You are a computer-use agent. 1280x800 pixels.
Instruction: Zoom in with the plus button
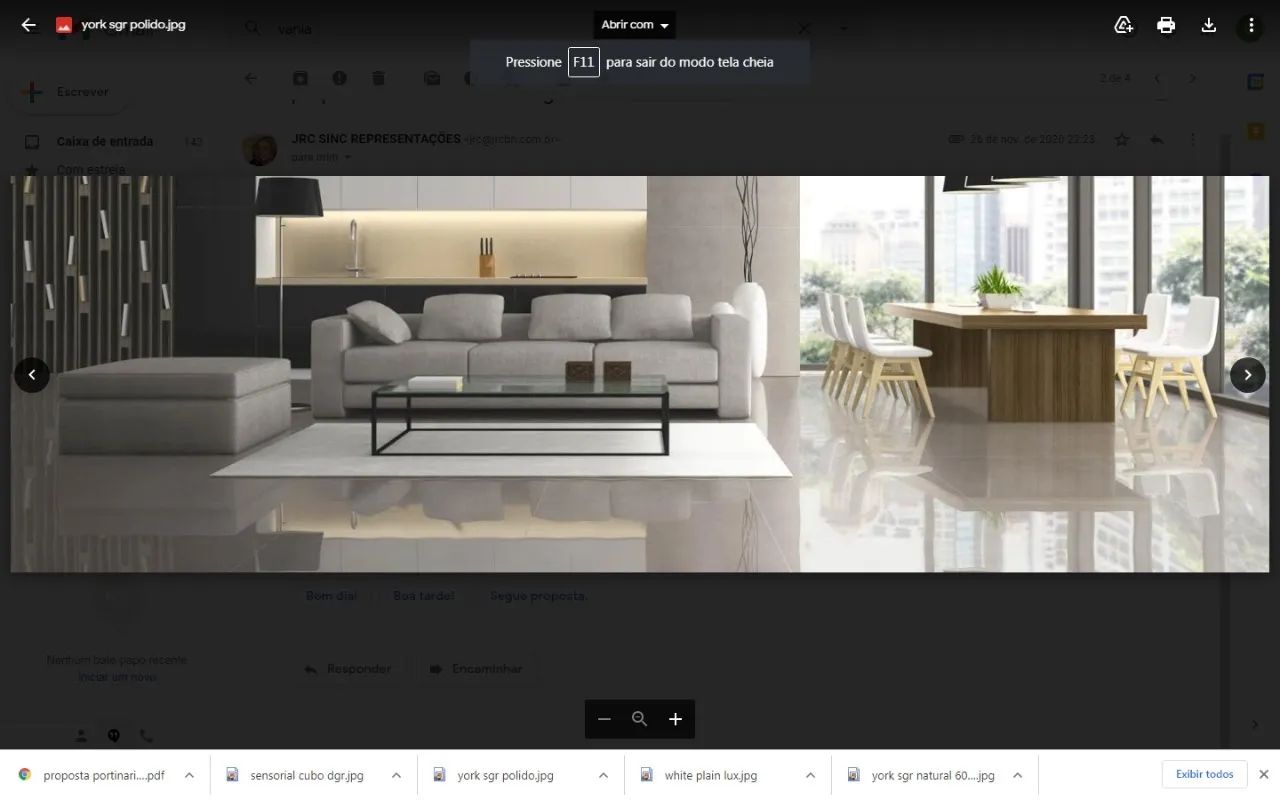[675, 719]
